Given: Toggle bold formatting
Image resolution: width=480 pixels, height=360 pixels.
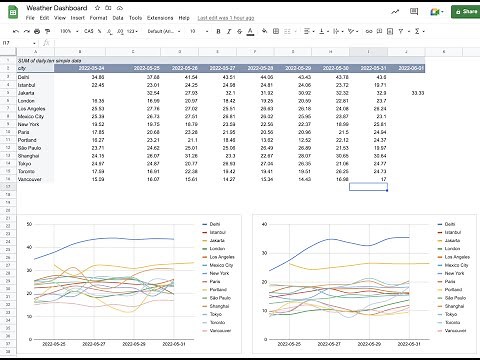Looking at the screenshot, I should (218, 31).
